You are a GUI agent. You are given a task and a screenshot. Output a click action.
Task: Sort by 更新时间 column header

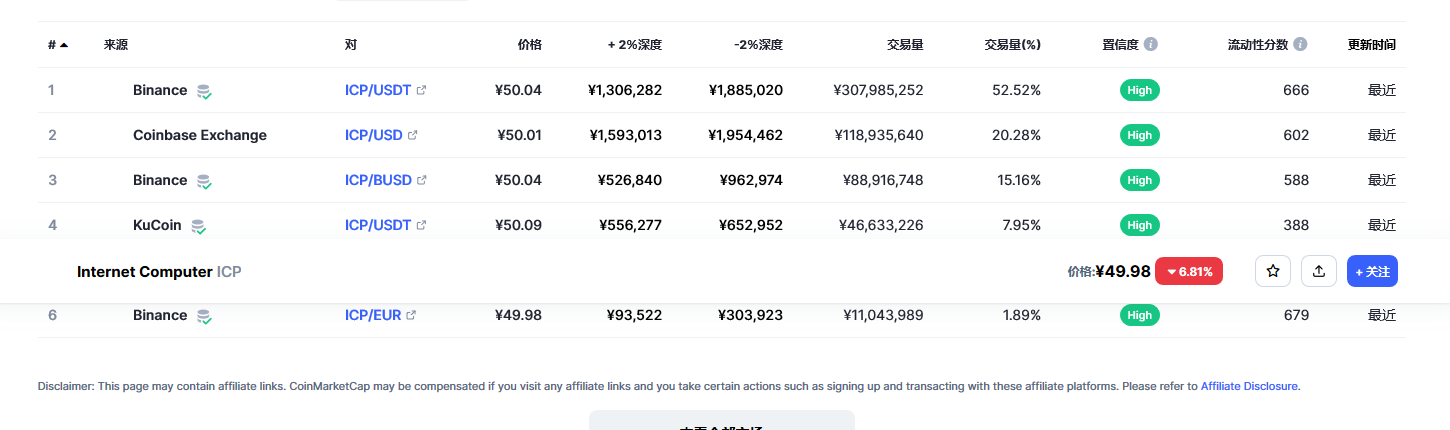(x=1371, y=45)
